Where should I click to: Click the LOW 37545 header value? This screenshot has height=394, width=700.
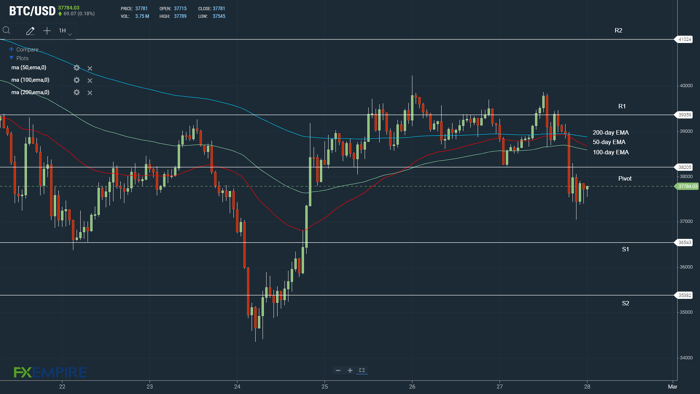click(x=219, y=16)
